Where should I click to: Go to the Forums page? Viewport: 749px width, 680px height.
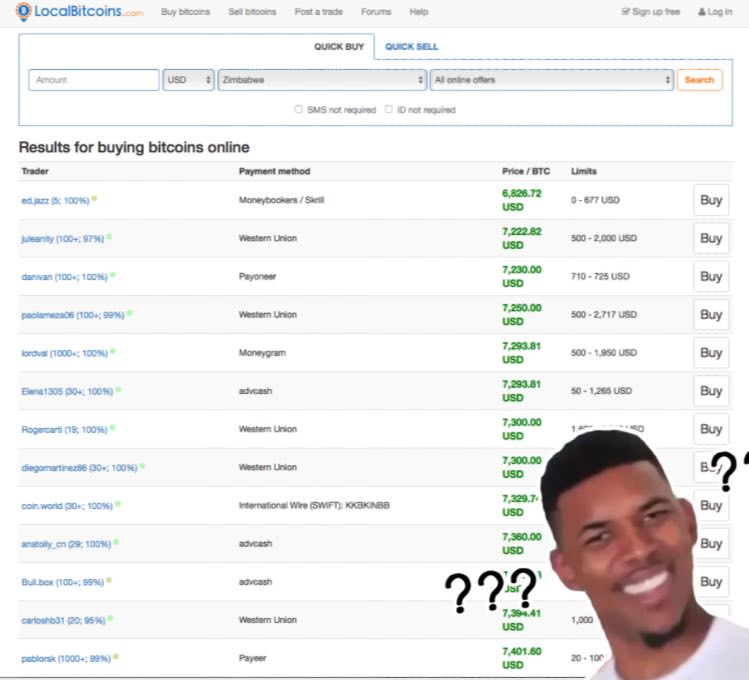tap(376, 12)
